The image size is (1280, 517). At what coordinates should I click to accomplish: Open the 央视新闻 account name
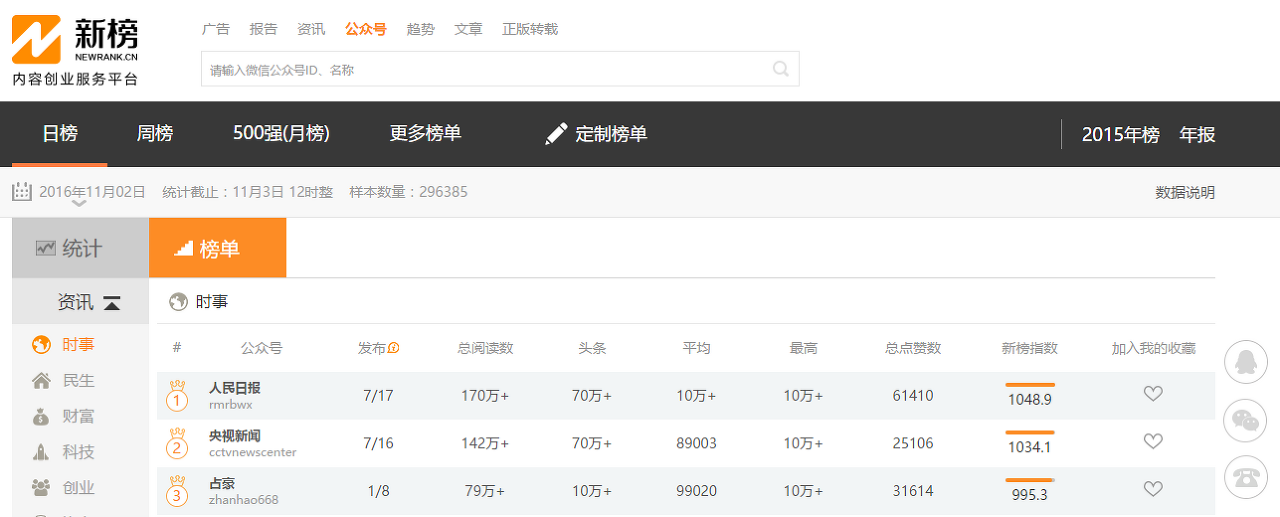[234, 436]
